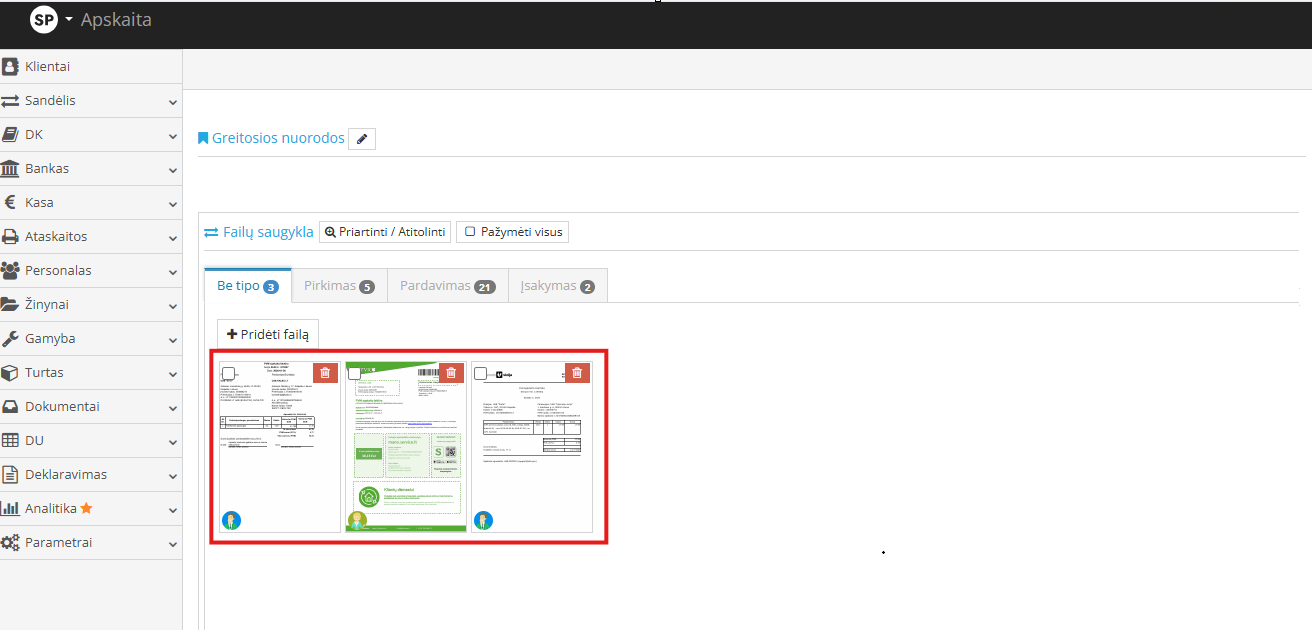The image size is (1312, 630).
Task: Expand the Personalas menu chevron
Action: (x=173, y=272)
